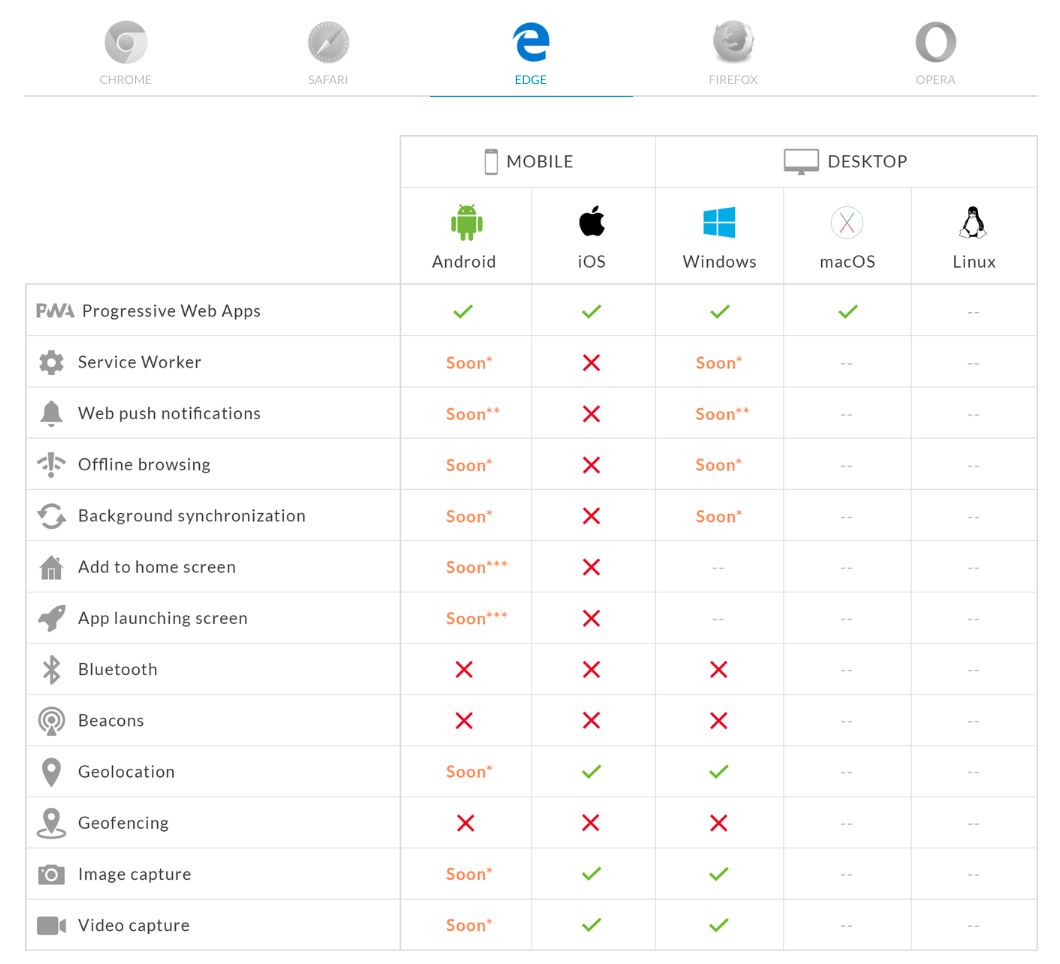Screen dimensions: 1060x964
Task: Click Soon* for Service Worker on Android
Action: tap(469, 363)
